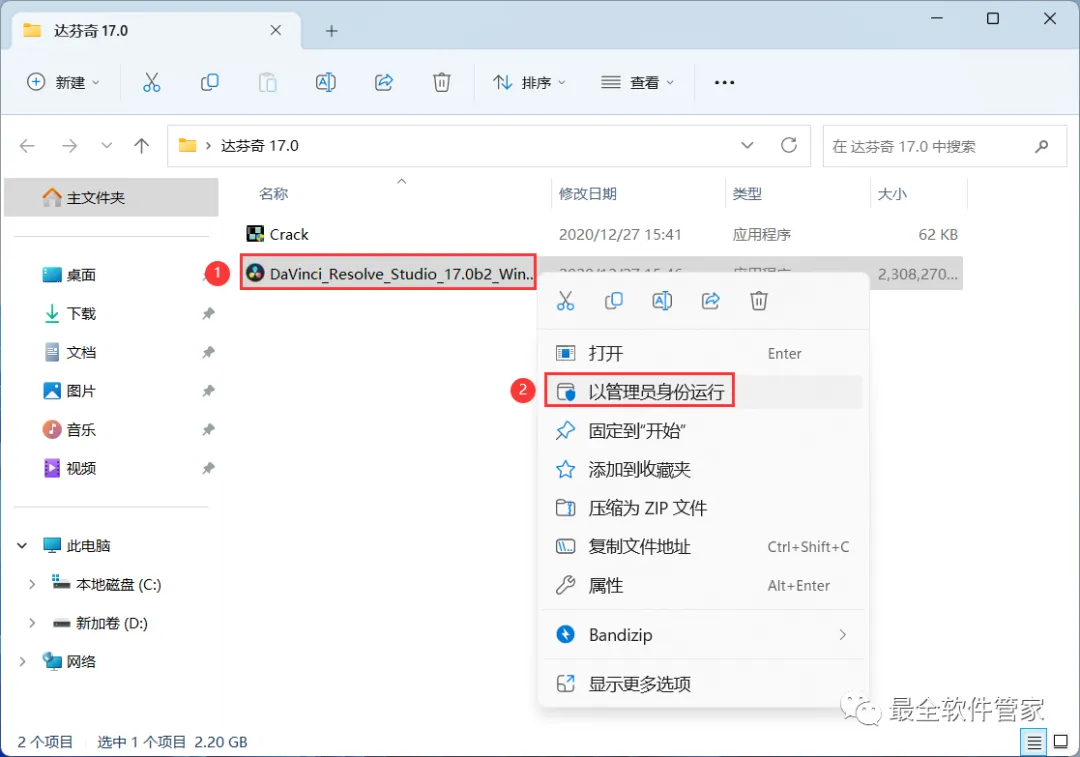The height and width of the screenshot is (757, 1080).
Task: Click the Share icon in the toolbar
Action: click(x=384, y=83)
